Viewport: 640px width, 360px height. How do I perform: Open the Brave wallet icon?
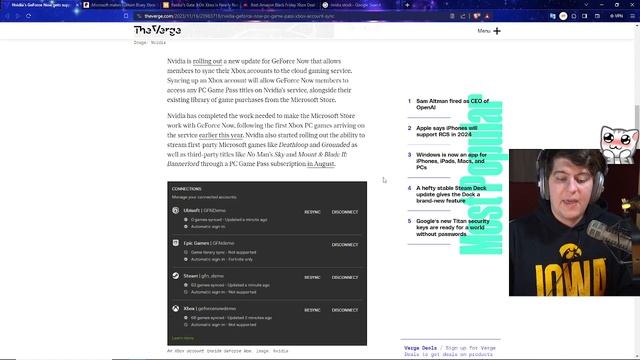(597, 16)
